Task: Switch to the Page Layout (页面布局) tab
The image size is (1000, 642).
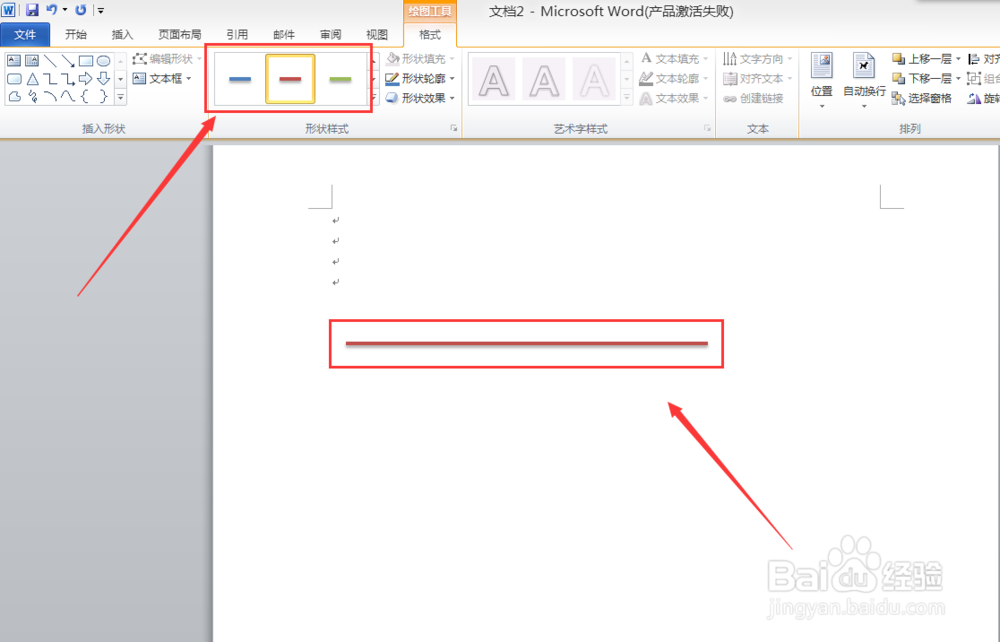Action: (180, 34)
